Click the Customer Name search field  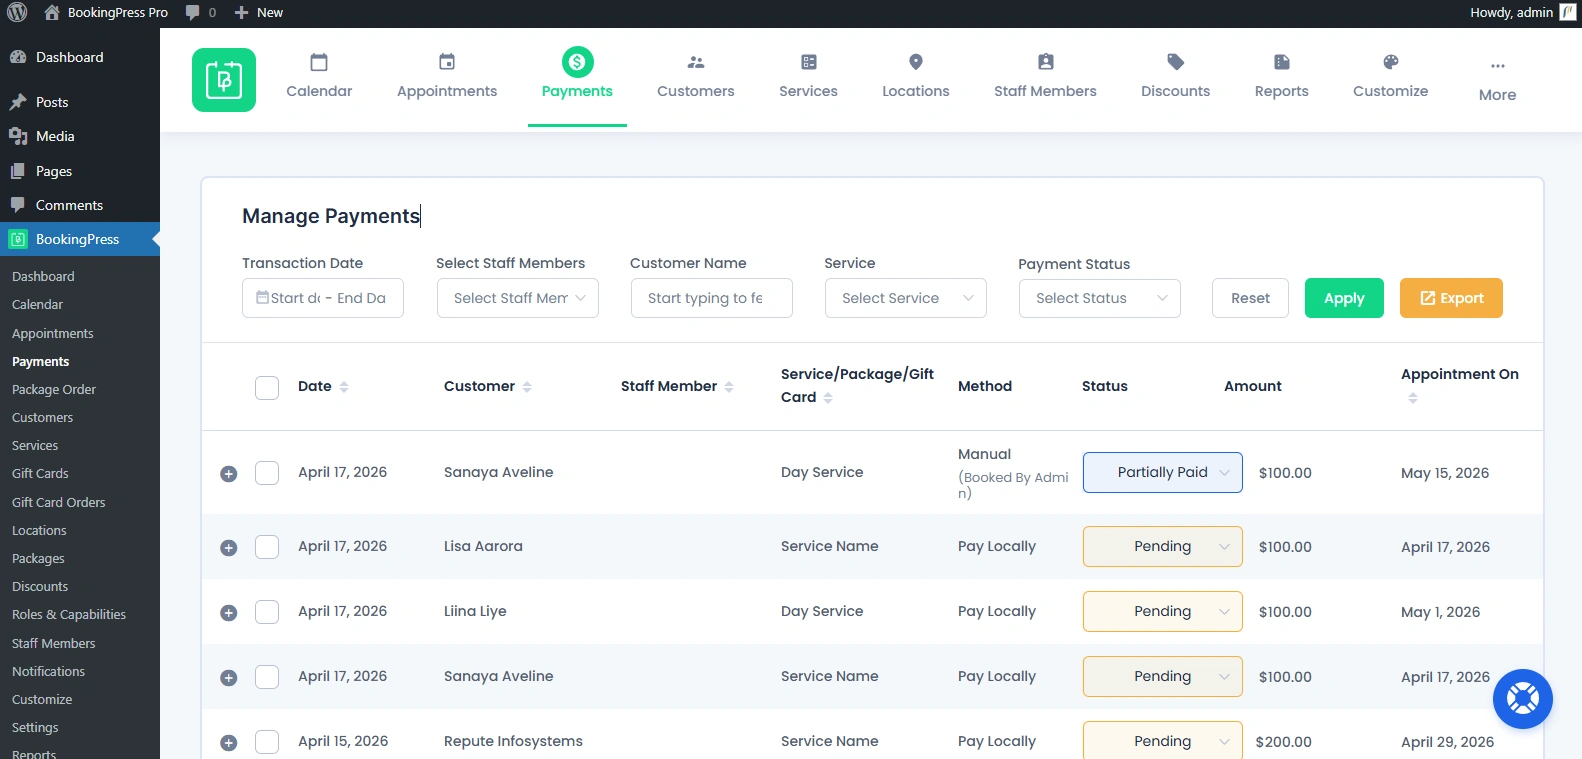712,298
